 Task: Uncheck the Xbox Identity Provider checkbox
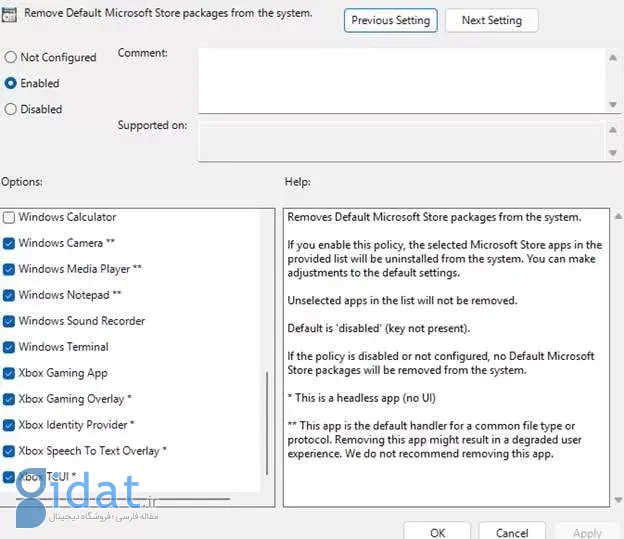(x=9, y=426)
